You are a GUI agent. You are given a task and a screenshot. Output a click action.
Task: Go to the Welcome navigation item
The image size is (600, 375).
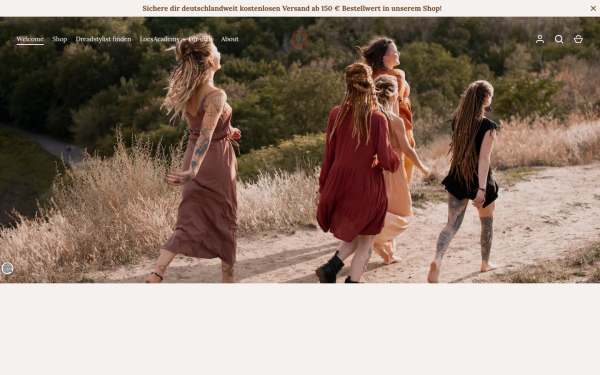point(30,39)
